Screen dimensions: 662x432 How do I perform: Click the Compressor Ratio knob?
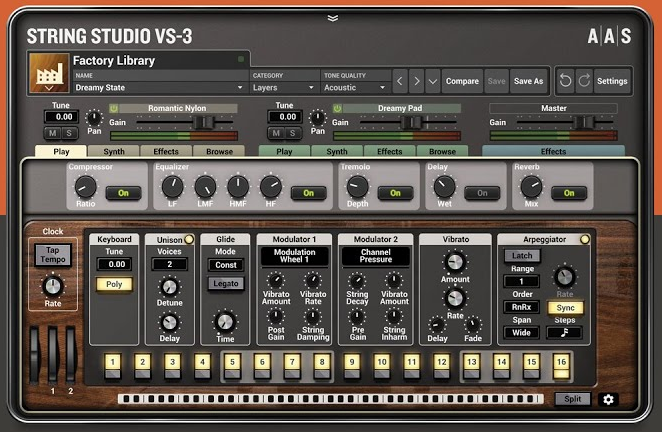click(x=85, y=187)
